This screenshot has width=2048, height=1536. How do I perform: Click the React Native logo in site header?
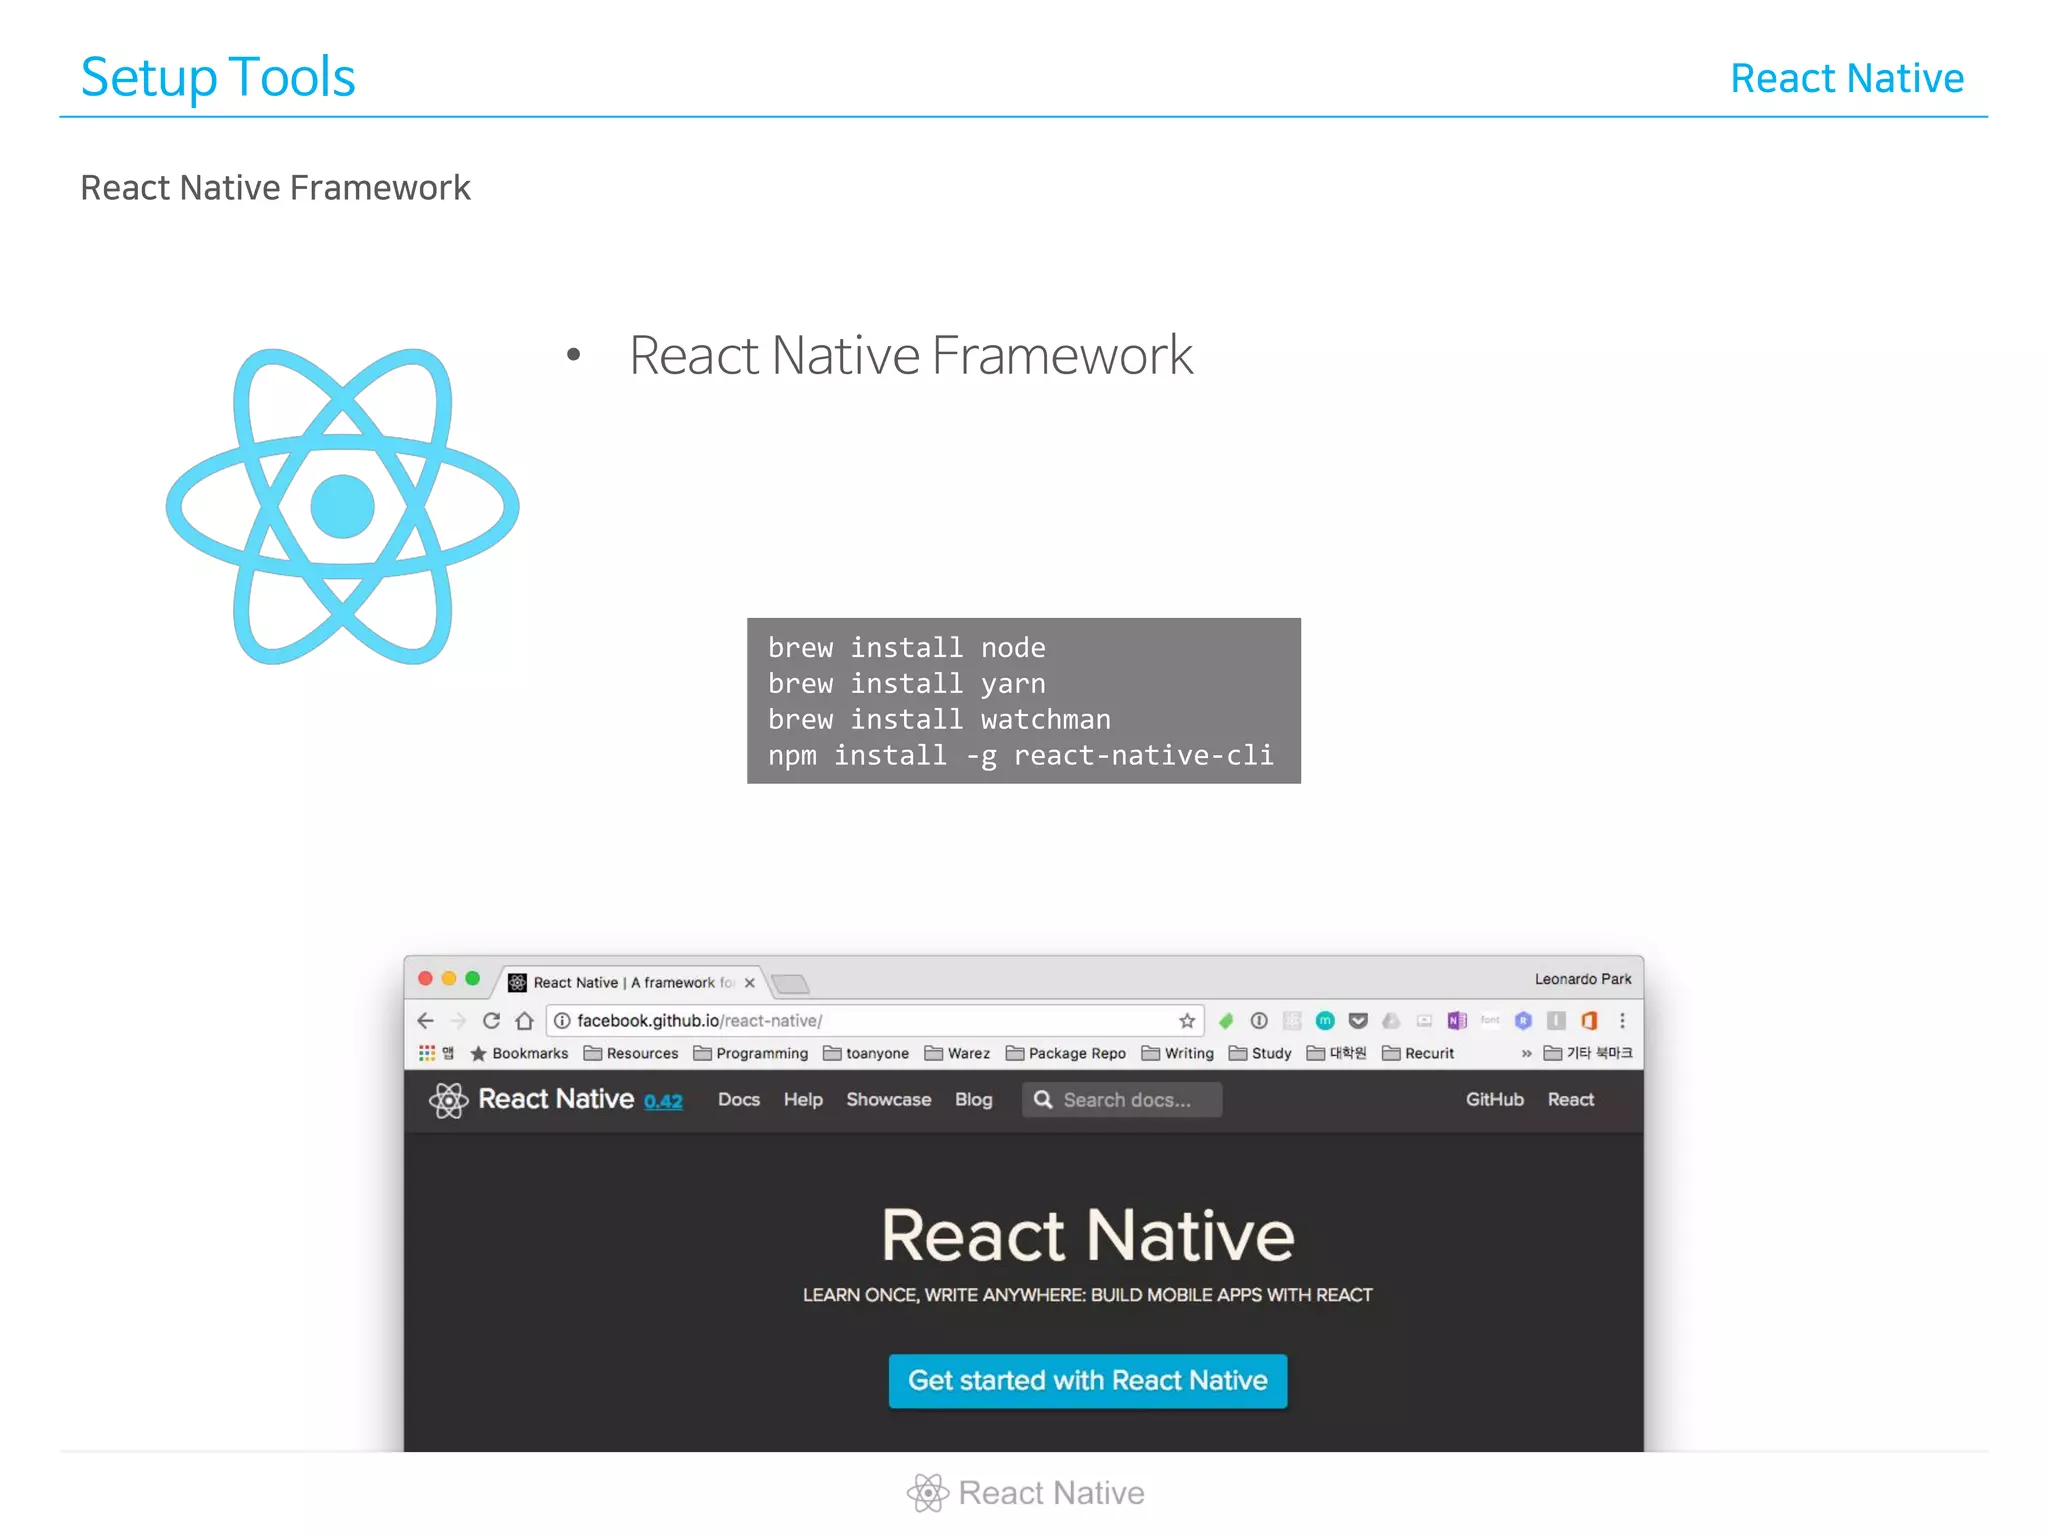click(448, 1100)
